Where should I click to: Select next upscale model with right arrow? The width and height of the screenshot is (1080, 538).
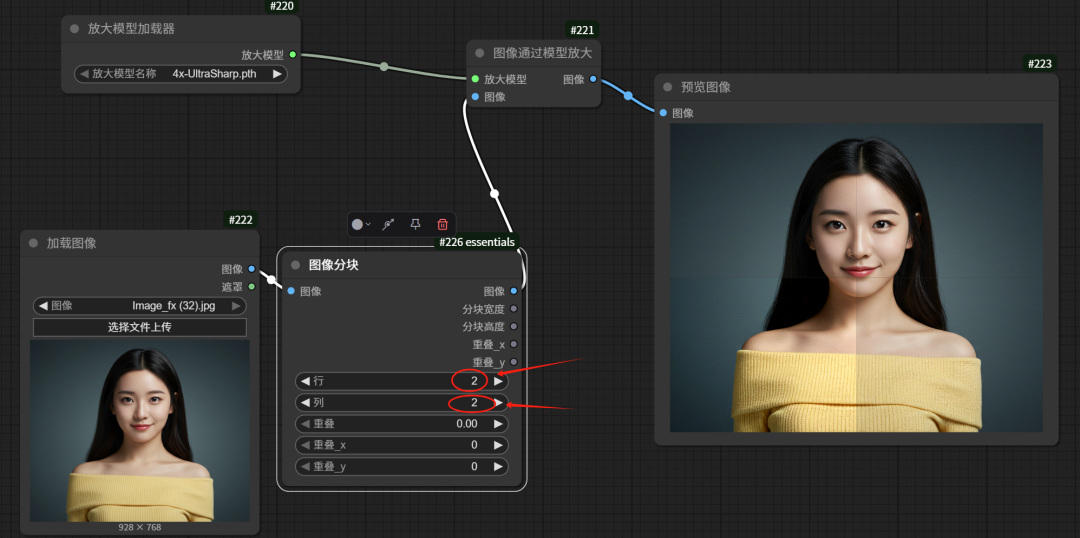(277, 74)
